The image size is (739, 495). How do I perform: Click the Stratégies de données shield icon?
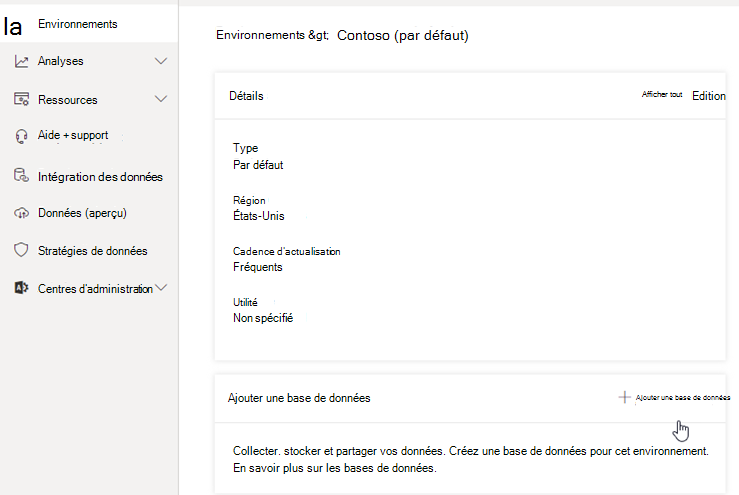(21, 250)
